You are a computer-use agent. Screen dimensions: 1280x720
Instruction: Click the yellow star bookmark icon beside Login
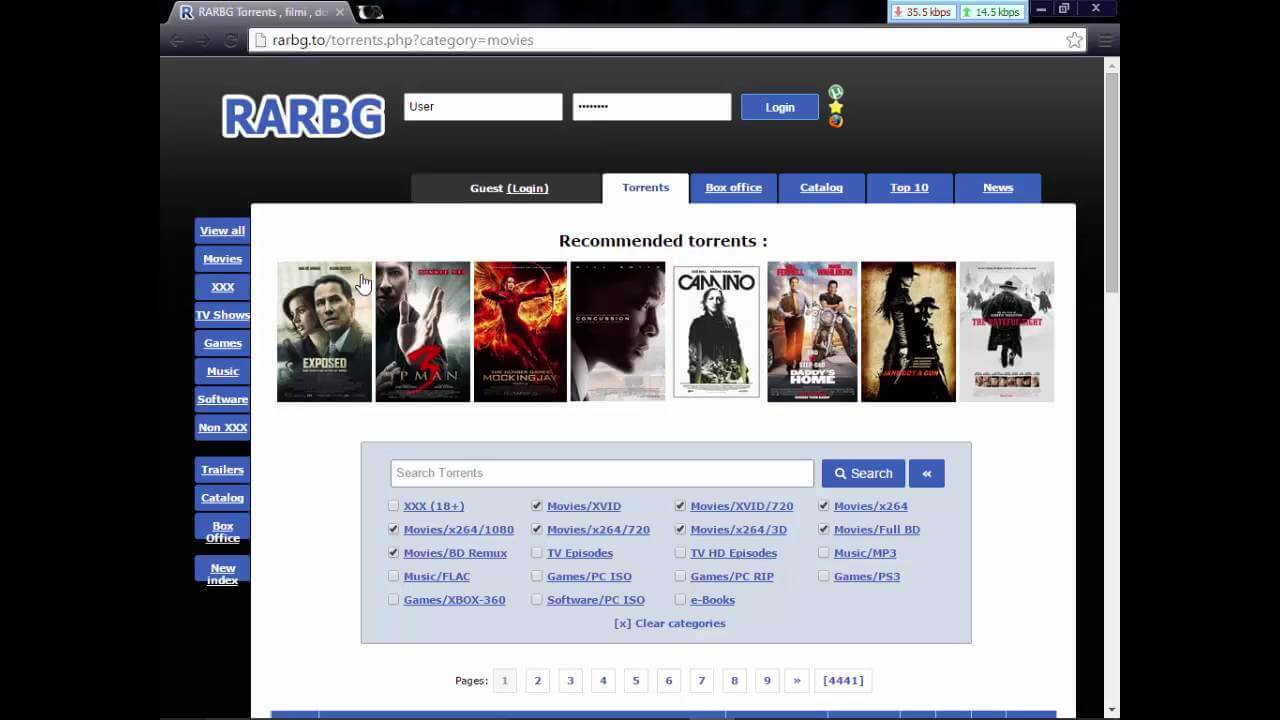point(836,107)
